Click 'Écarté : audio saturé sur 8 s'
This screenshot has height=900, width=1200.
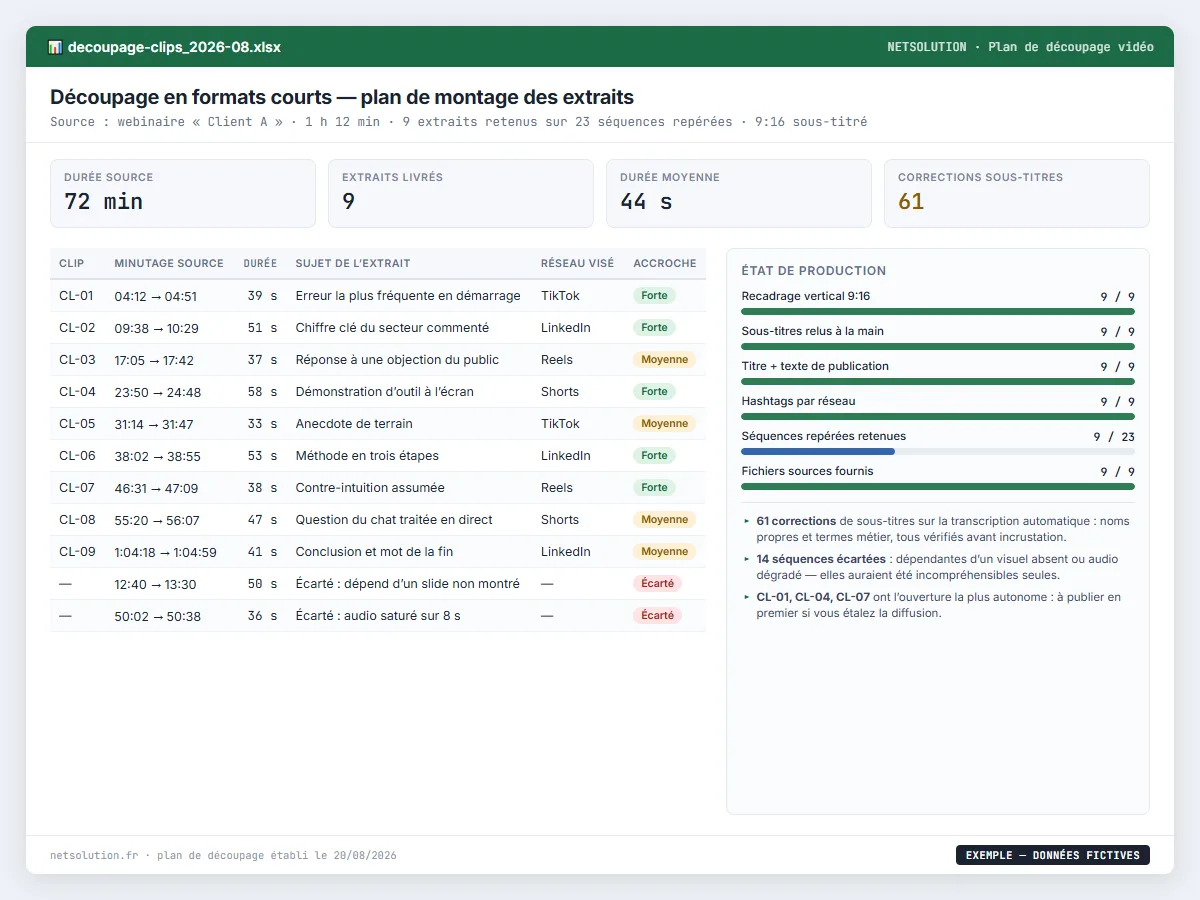(x=378, y=616)
